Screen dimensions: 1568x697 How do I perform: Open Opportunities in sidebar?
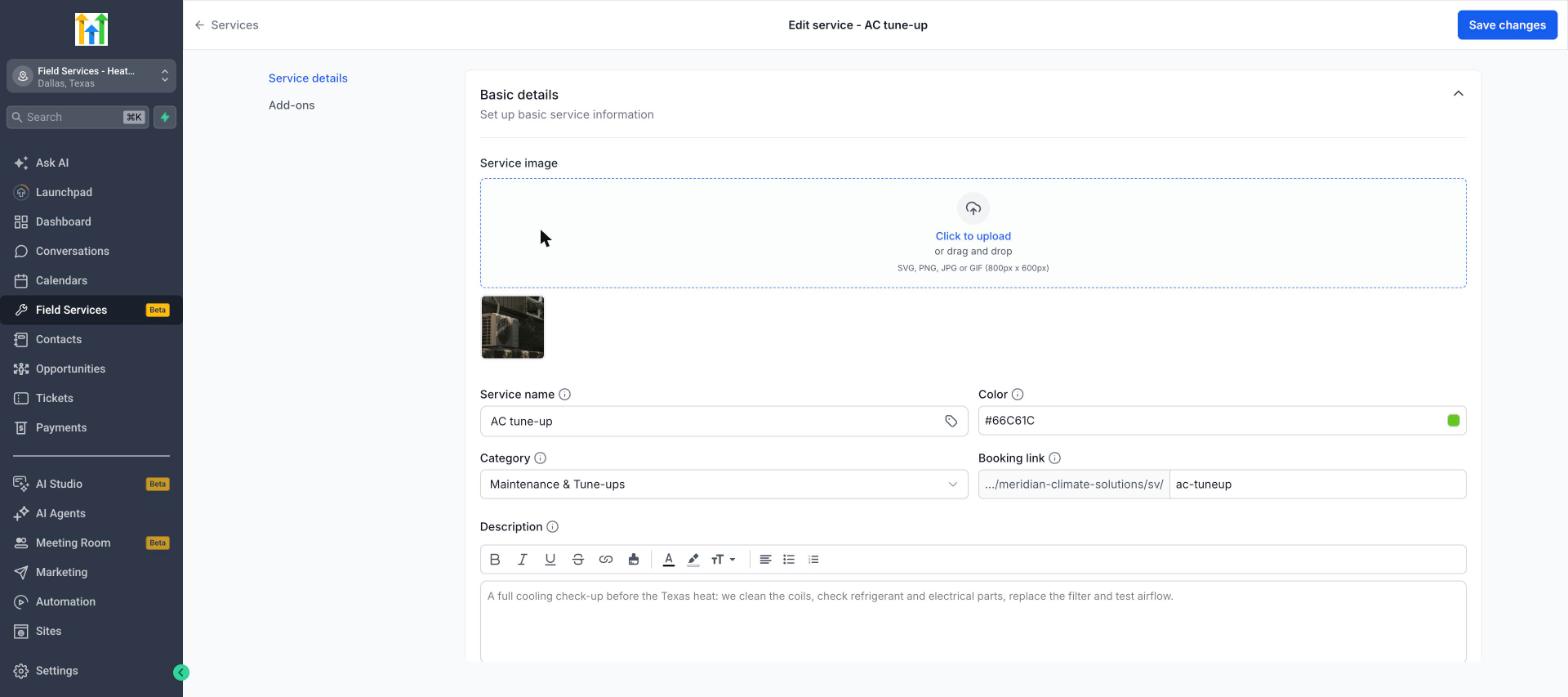(x=91, y=369)
